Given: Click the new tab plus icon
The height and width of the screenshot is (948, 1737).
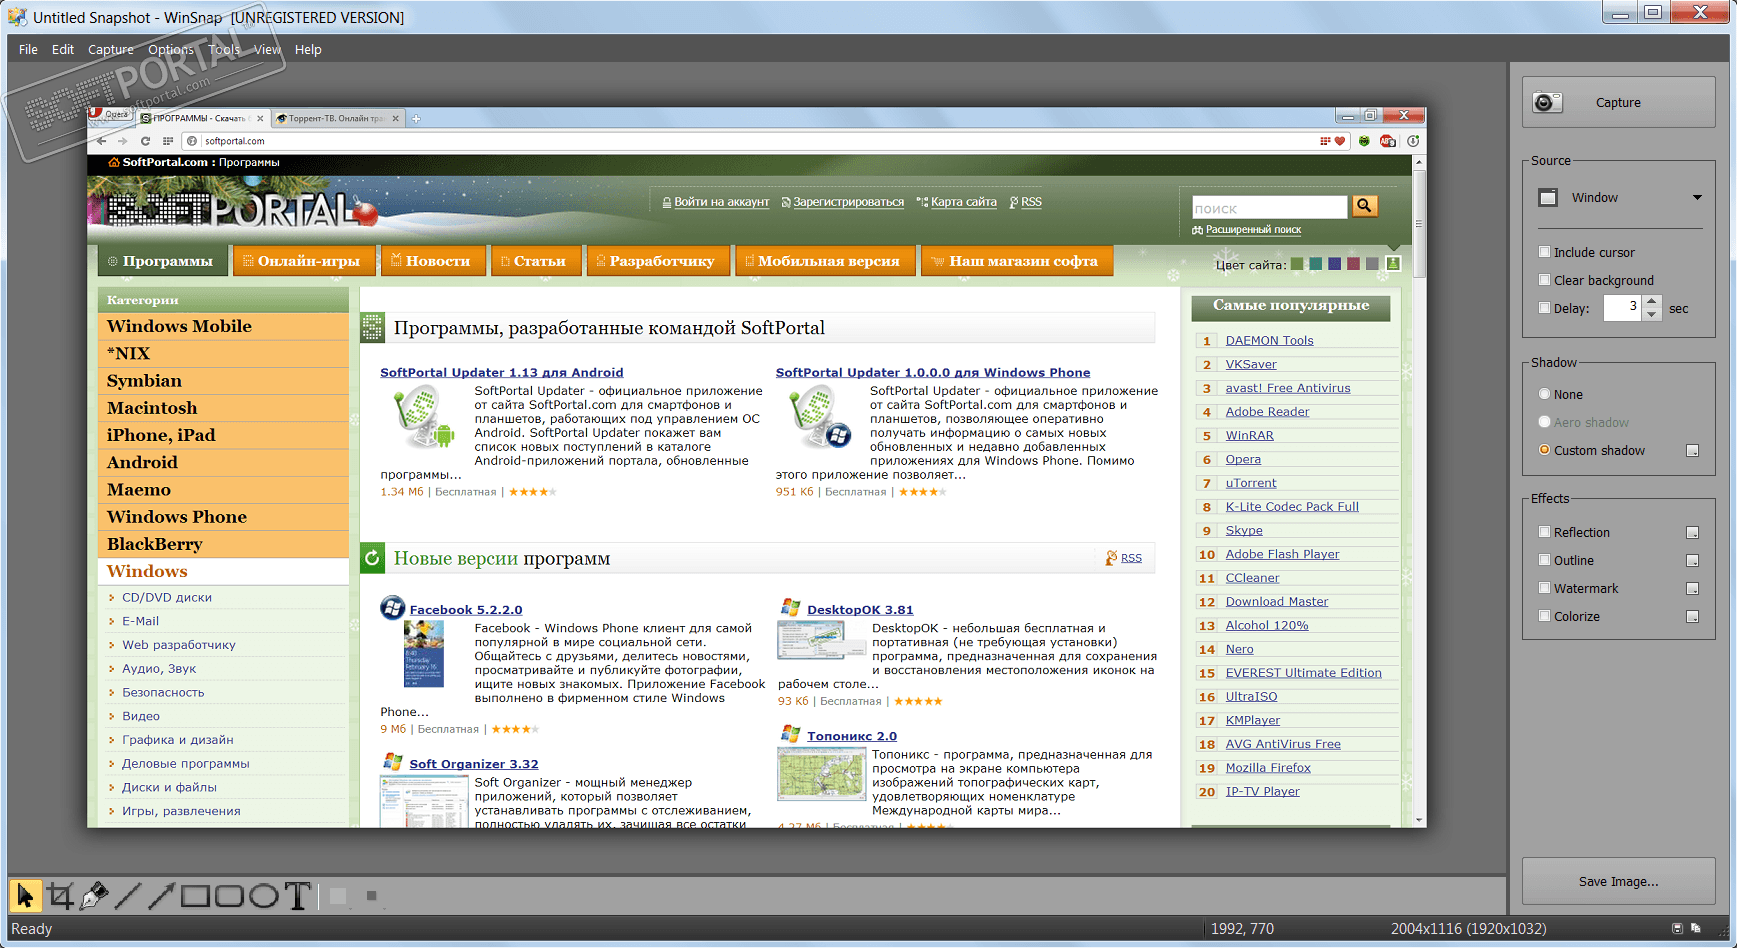Looking at the screenshot, I should click(x=417, y=118).
